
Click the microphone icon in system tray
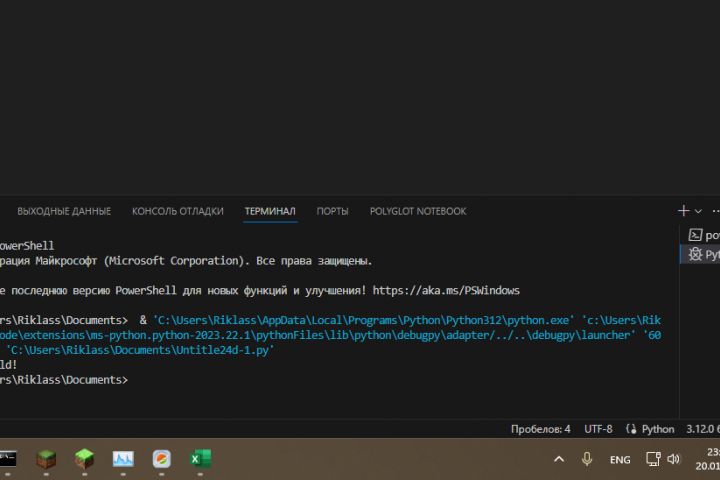coord(587,459)
